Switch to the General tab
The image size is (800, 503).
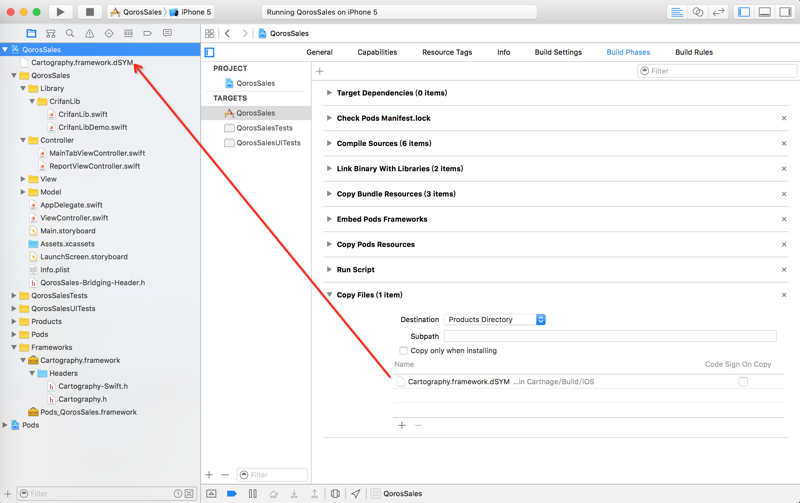[x=319, y=52]
